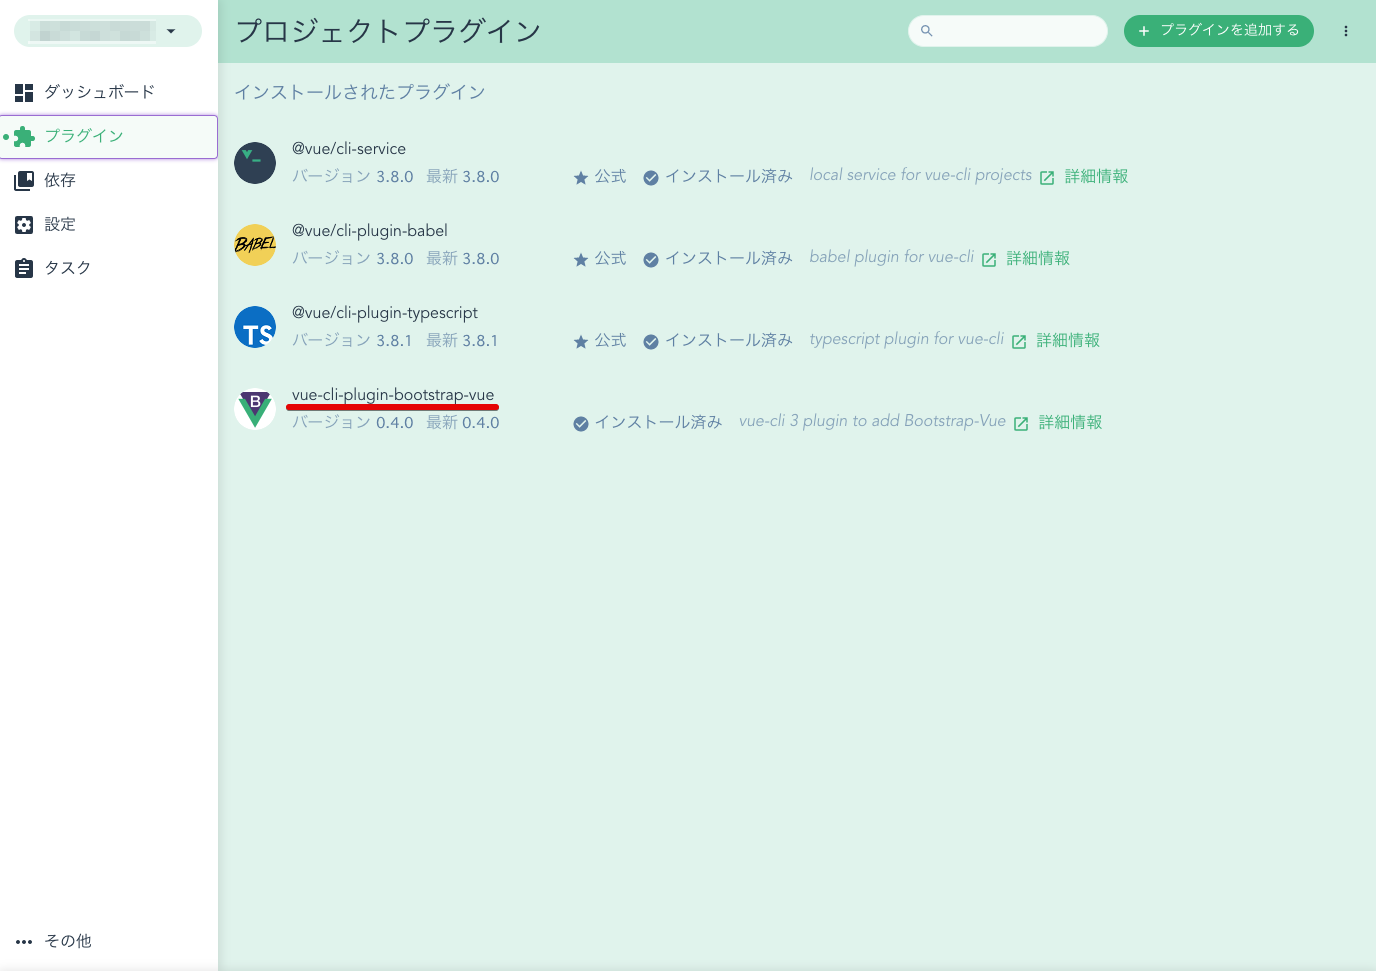
Task: Click the 公式 star icon for babel plugin
Action: click(x=581, y=260)
